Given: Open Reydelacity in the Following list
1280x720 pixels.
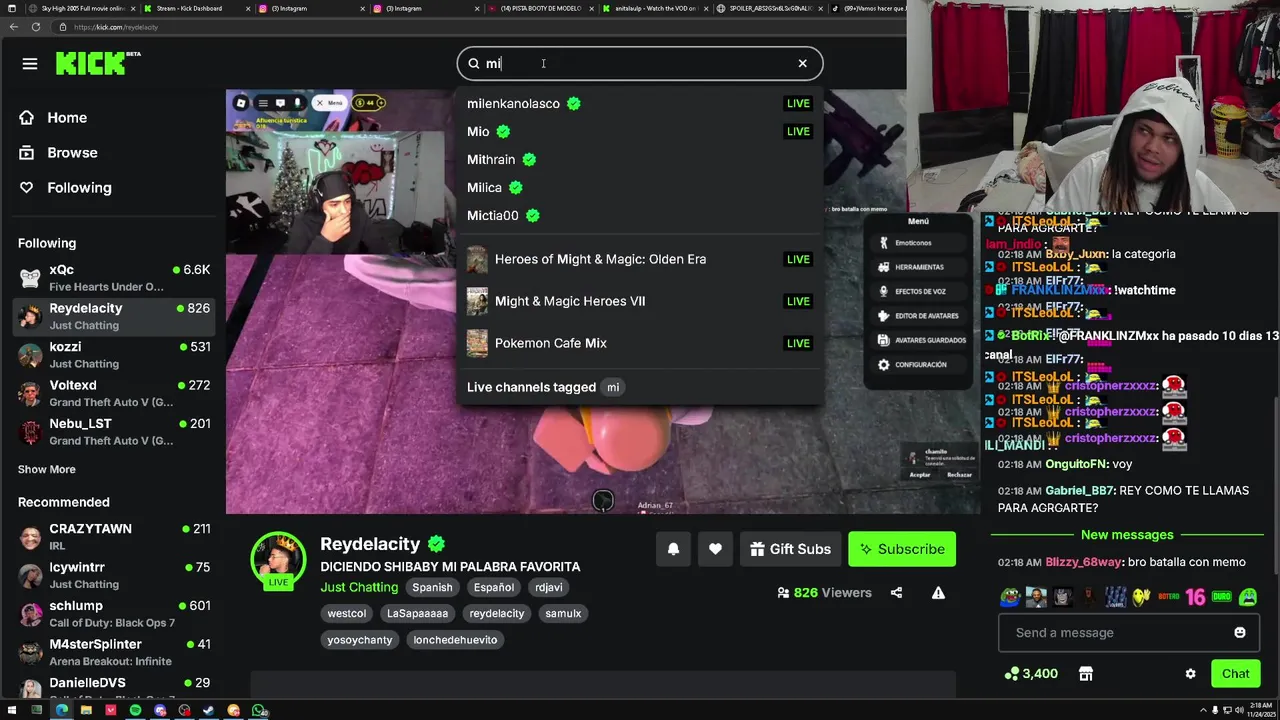Looking at the screenshot, I should click(114, 316).
